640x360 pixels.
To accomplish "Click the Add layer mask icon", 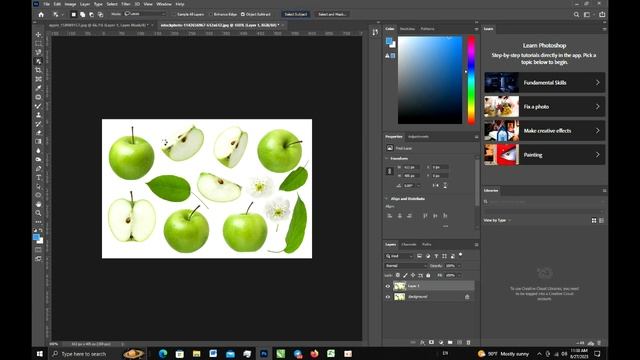I will point(431,342).
